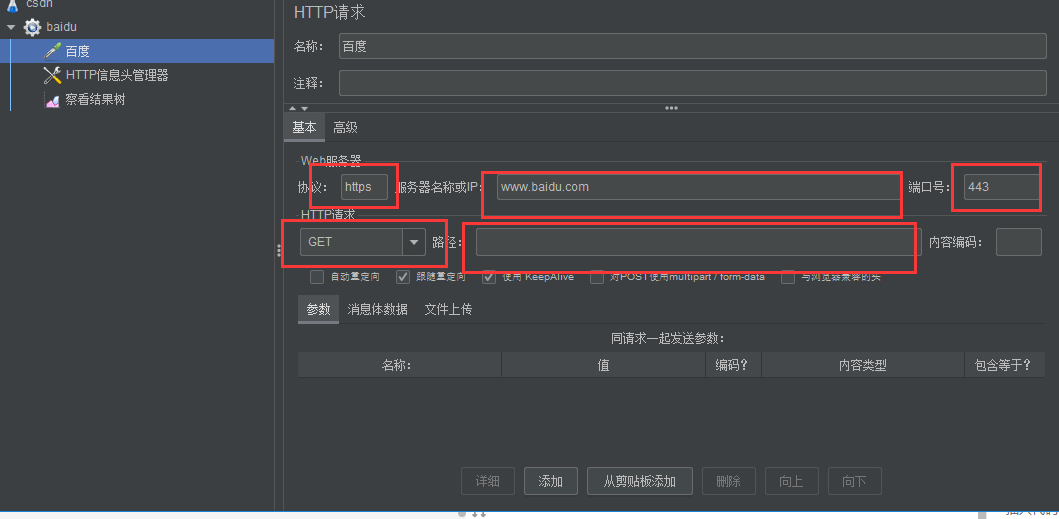Open the 消息体数据 tab
The width and height of the screenshot is (1059, 519).
coord(378,310)
